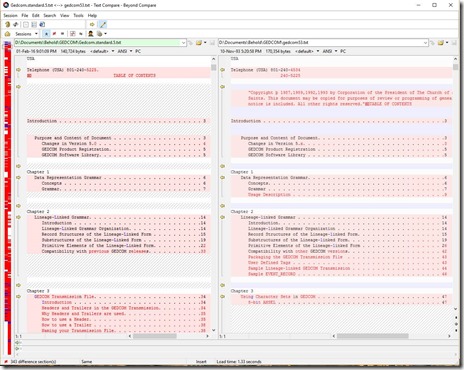The width and height of the screenshot is (464, 370).
Task: Click the left pane horizontal scrollbar thumb
Action: point(155,336)
